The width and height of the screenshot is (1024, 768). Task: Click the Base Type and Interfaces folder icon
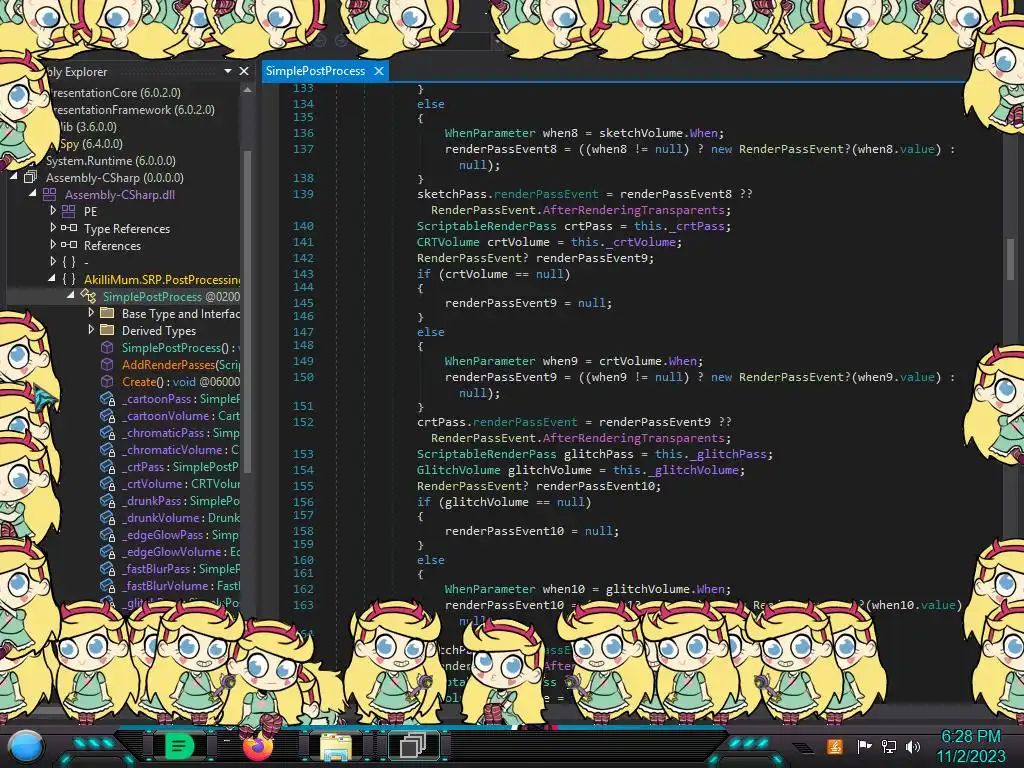(107, 313)
